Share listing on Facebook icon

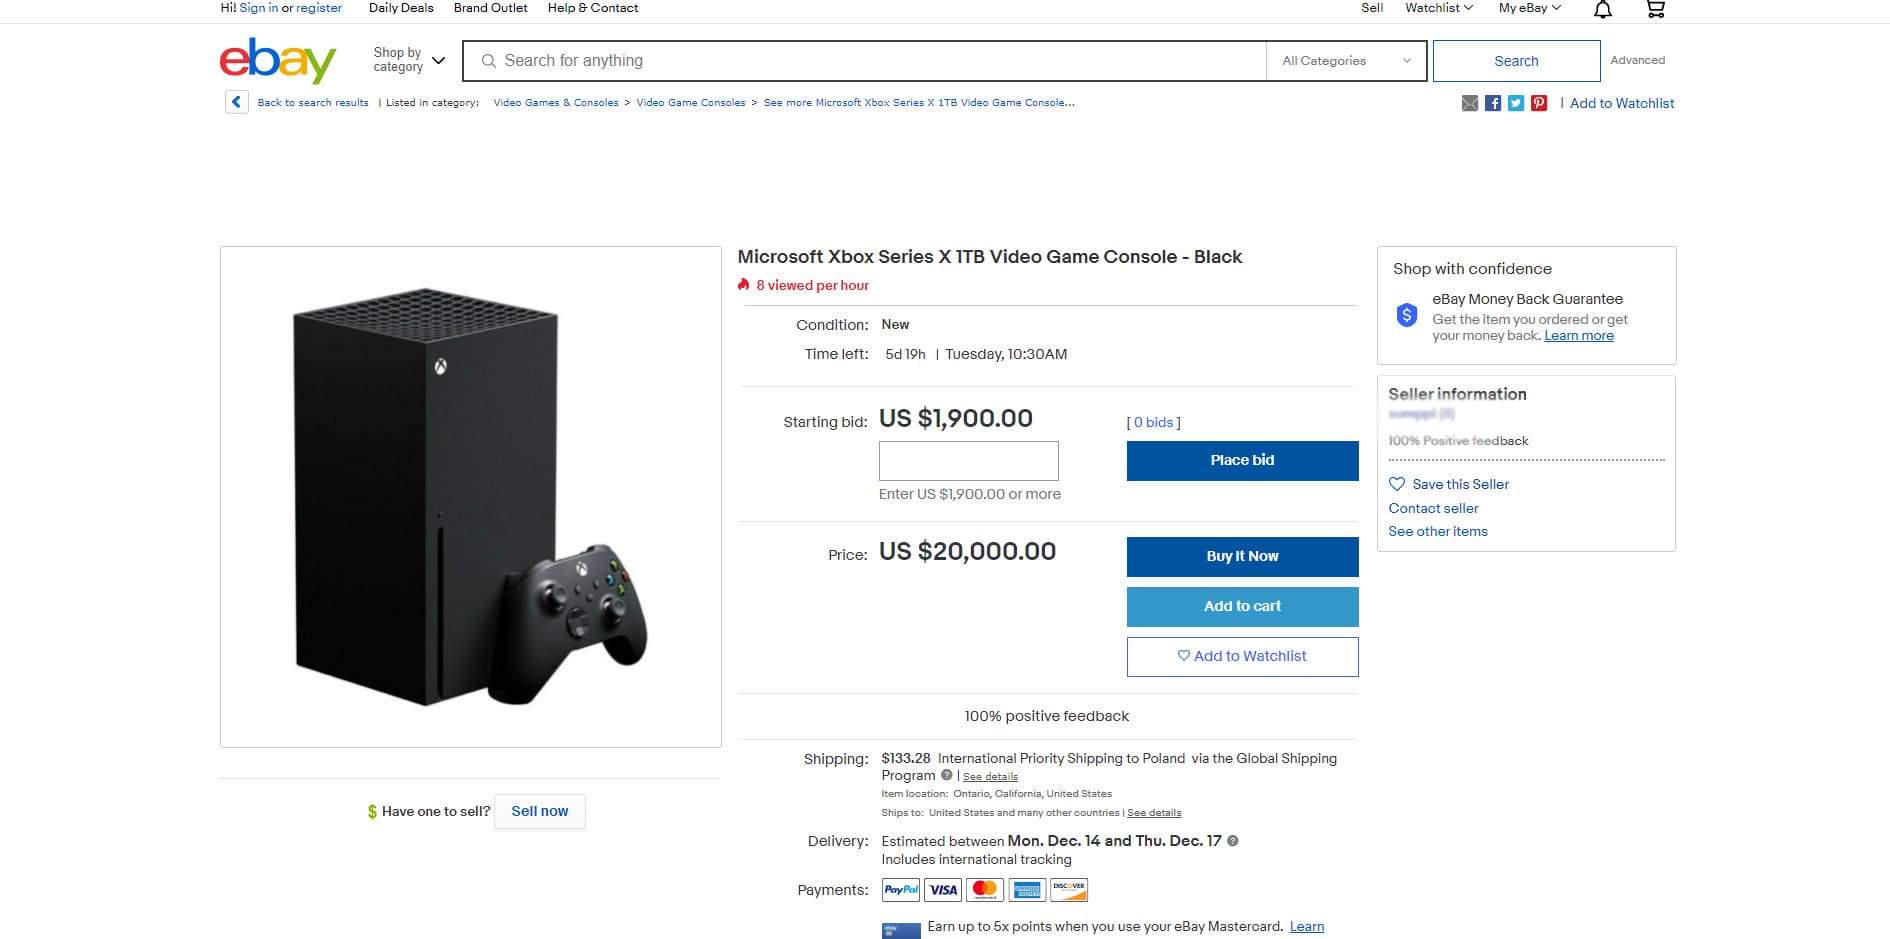pyautogui.click(x=1493, y=103)
